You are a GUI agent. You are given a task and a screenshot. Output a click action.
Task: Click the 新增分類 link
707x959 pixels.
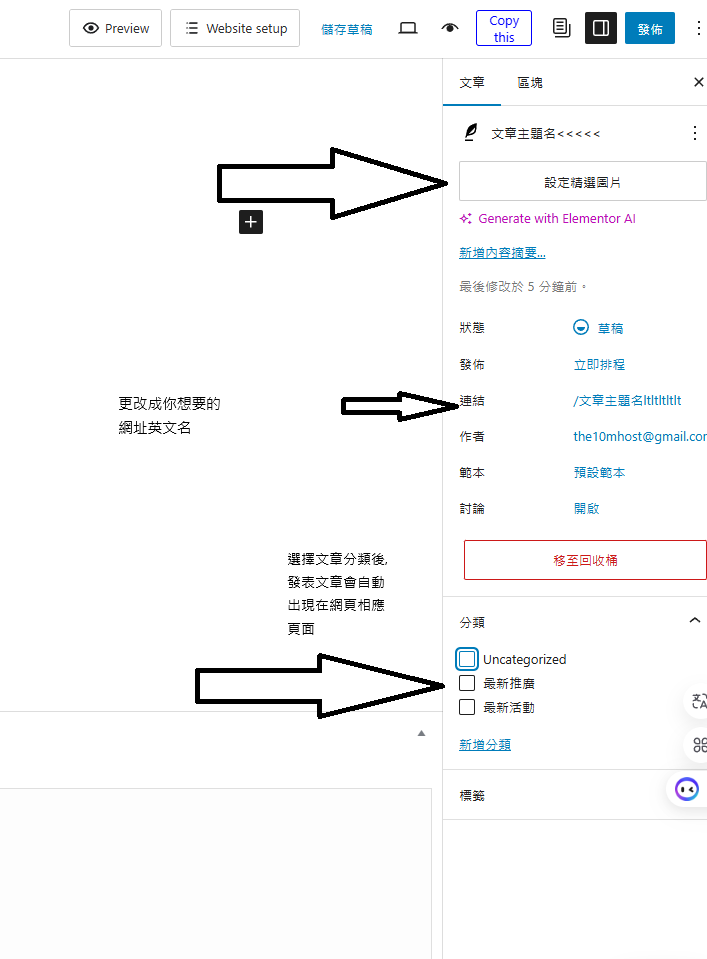(485, 745)
